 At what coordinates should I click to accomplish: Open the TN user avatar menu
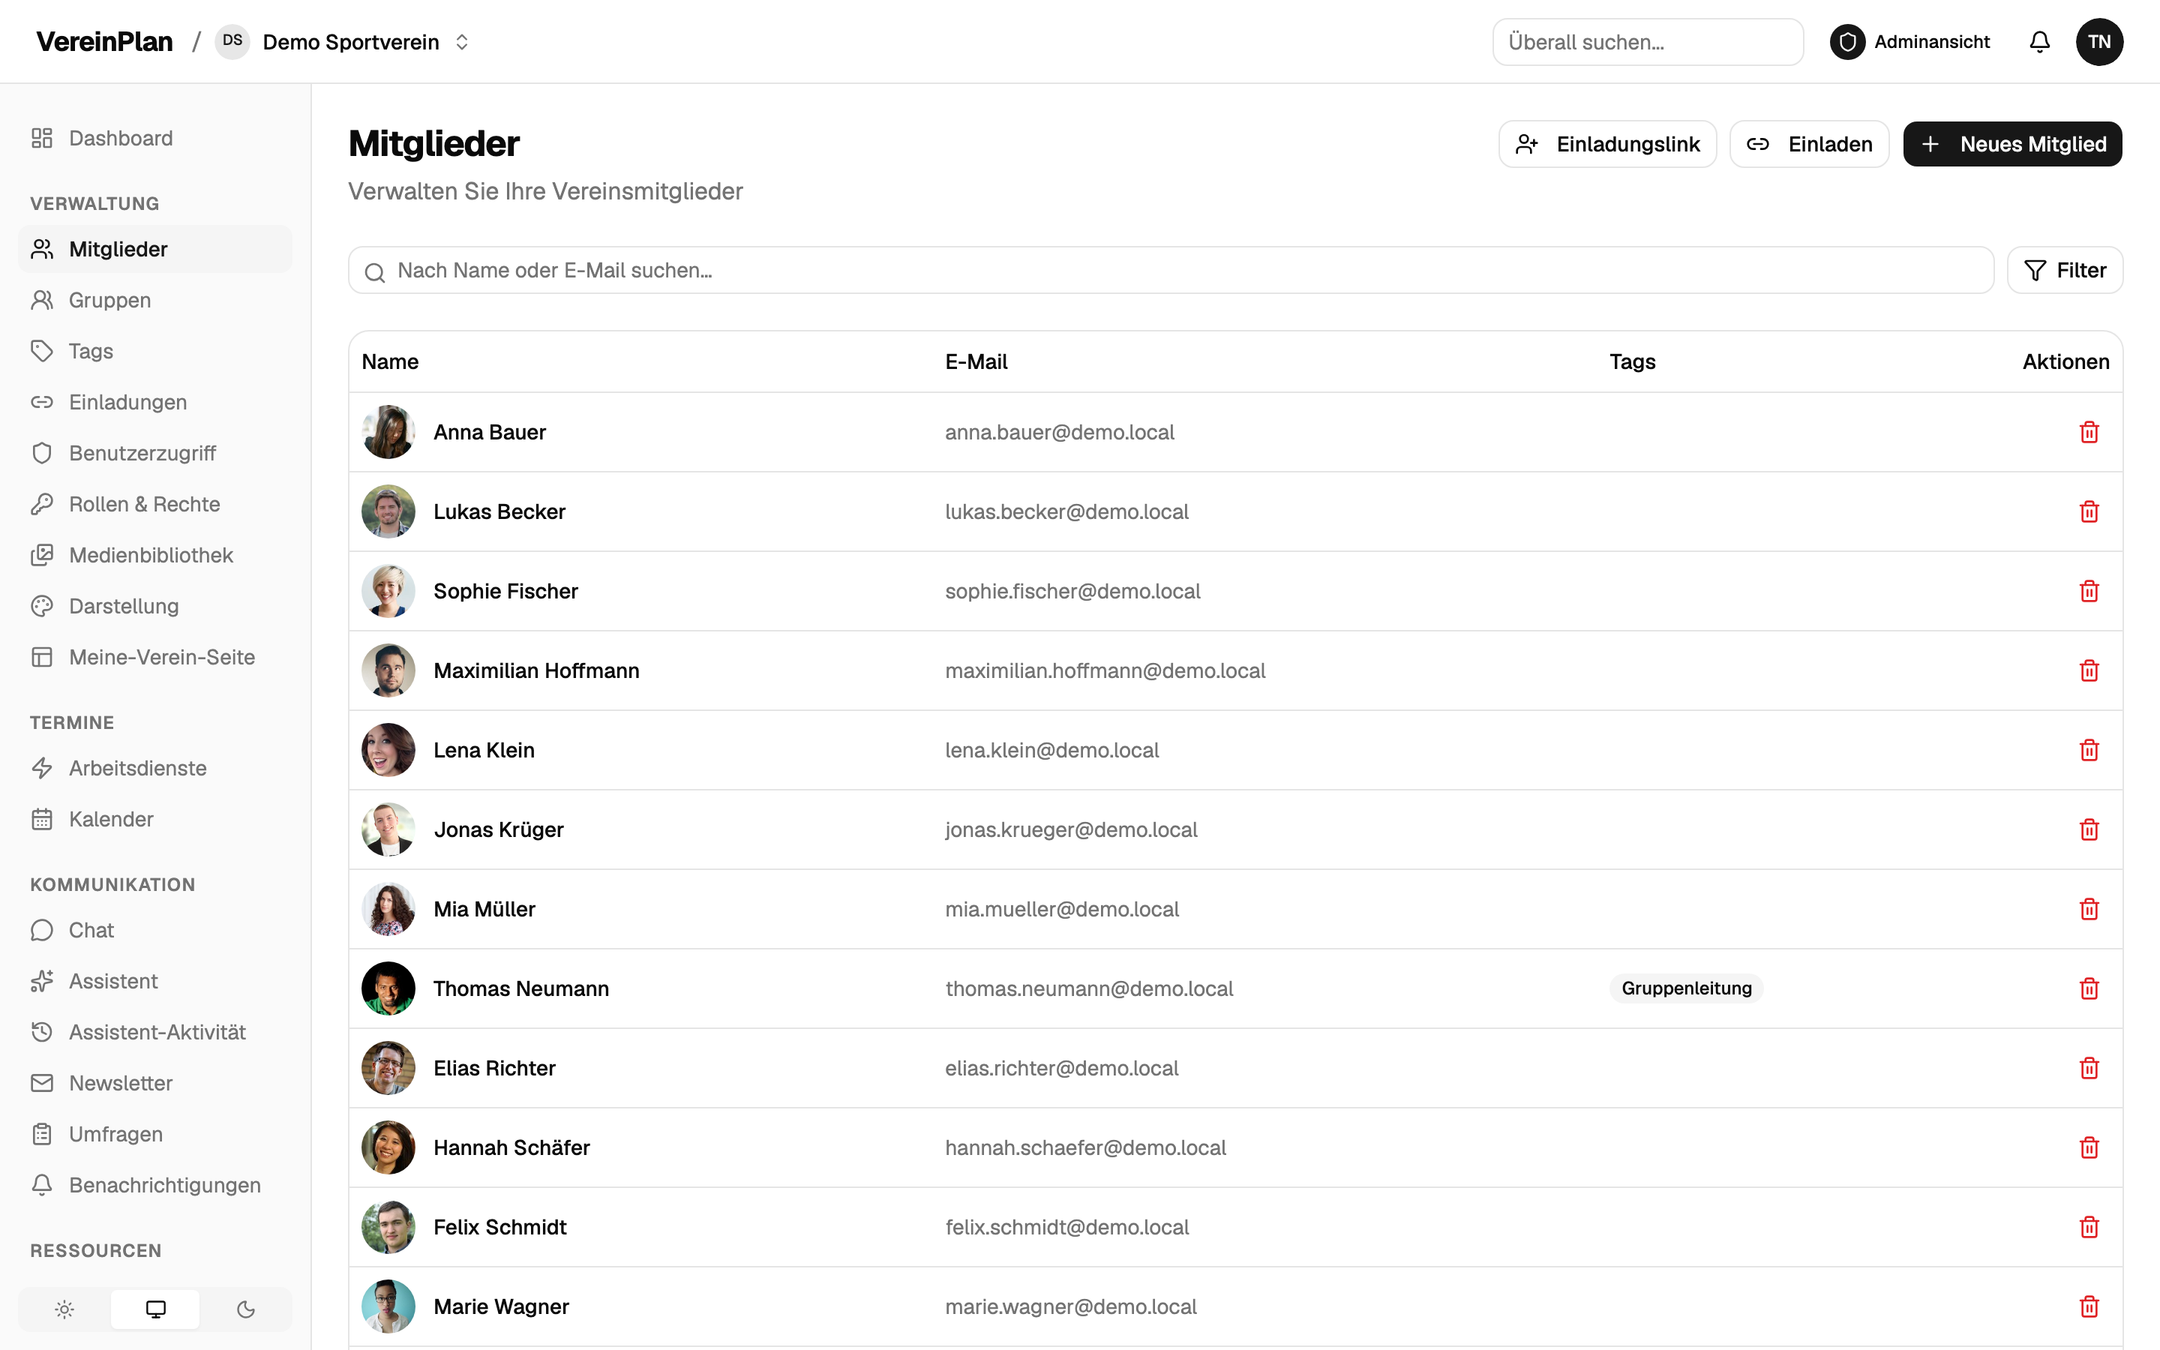coord(2099,42)
